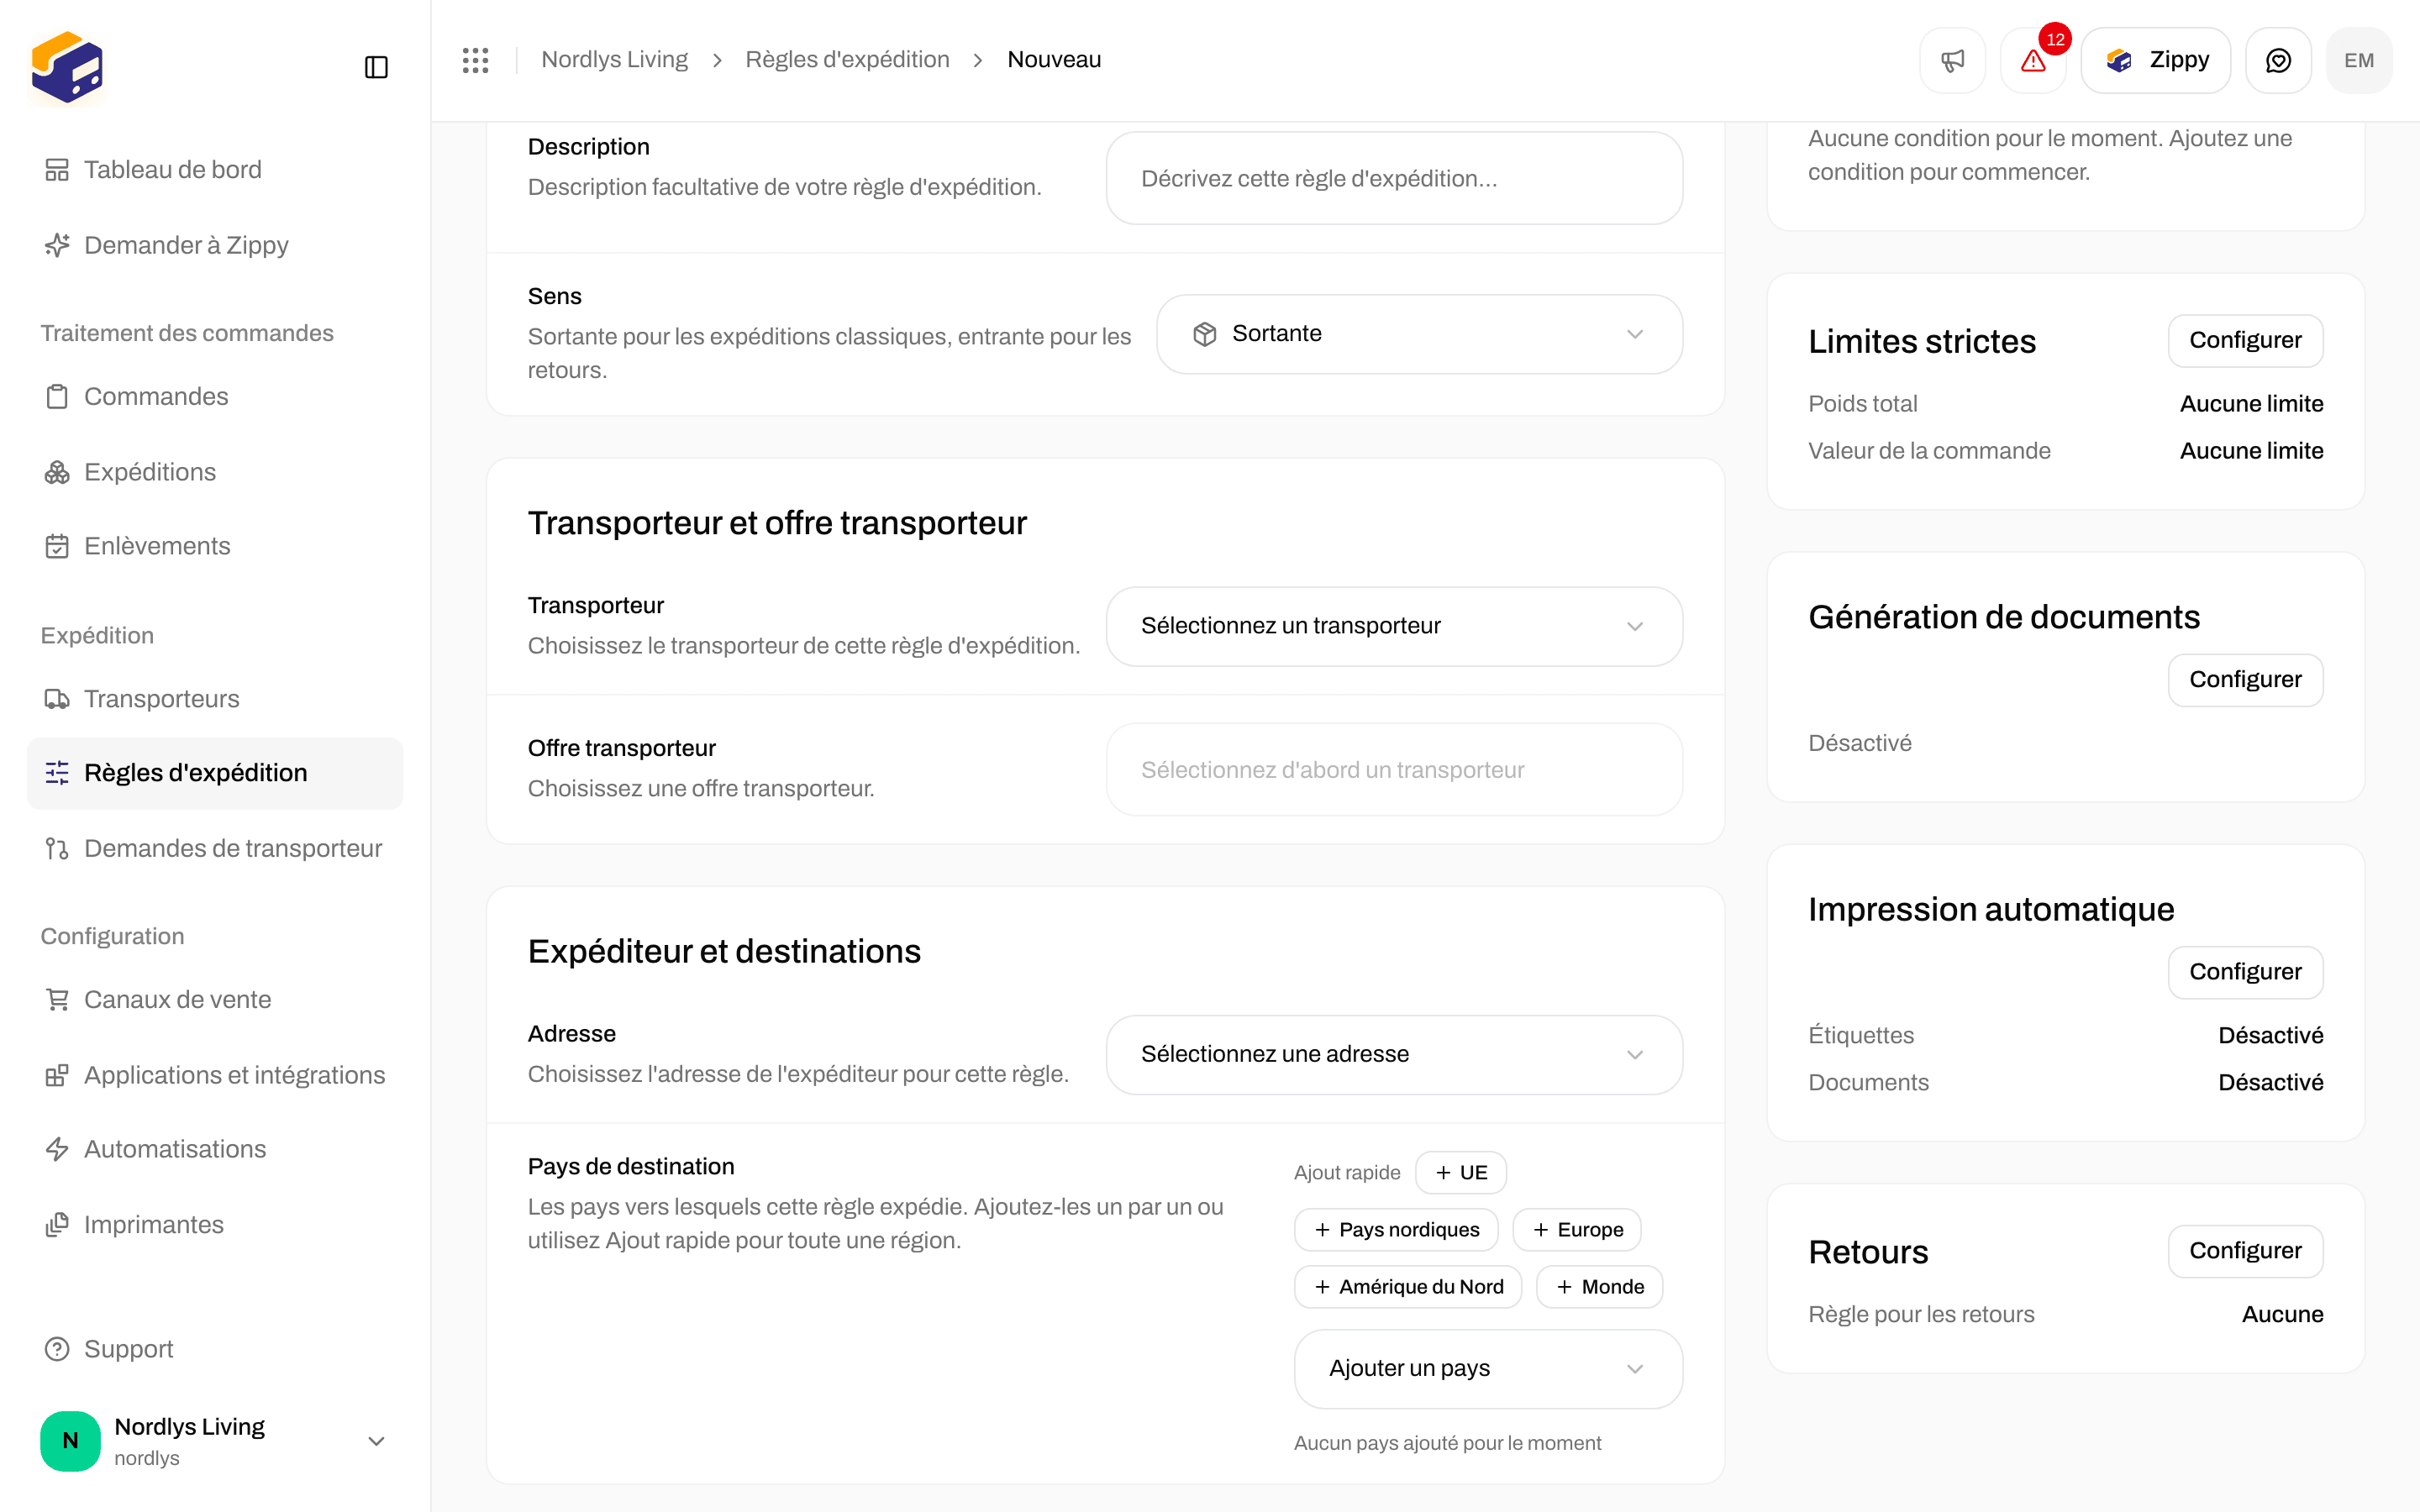
Task: Open the apps grid menu icon
Action: pos(476,60)
